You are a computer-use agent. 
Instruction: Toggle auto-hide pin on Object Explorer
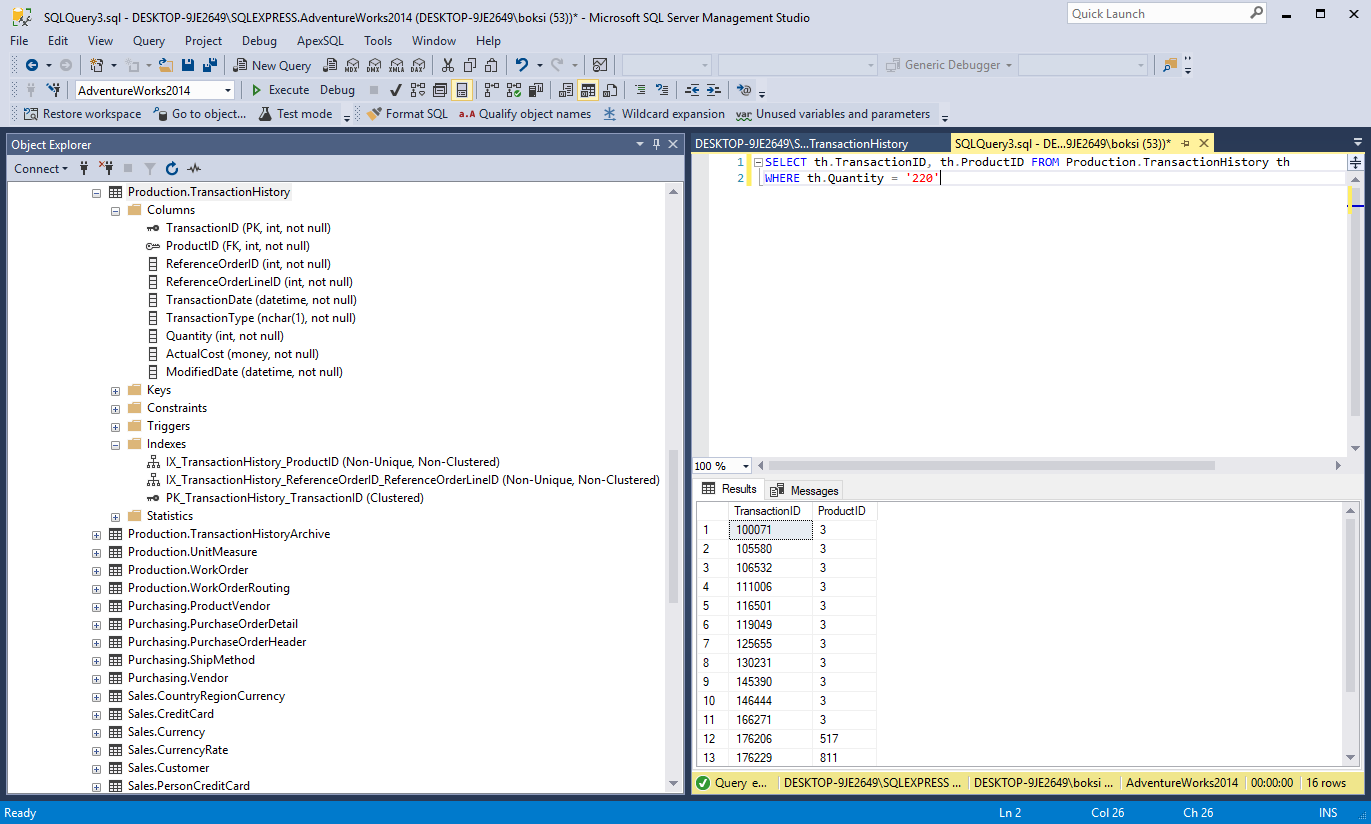coord(657,145)
